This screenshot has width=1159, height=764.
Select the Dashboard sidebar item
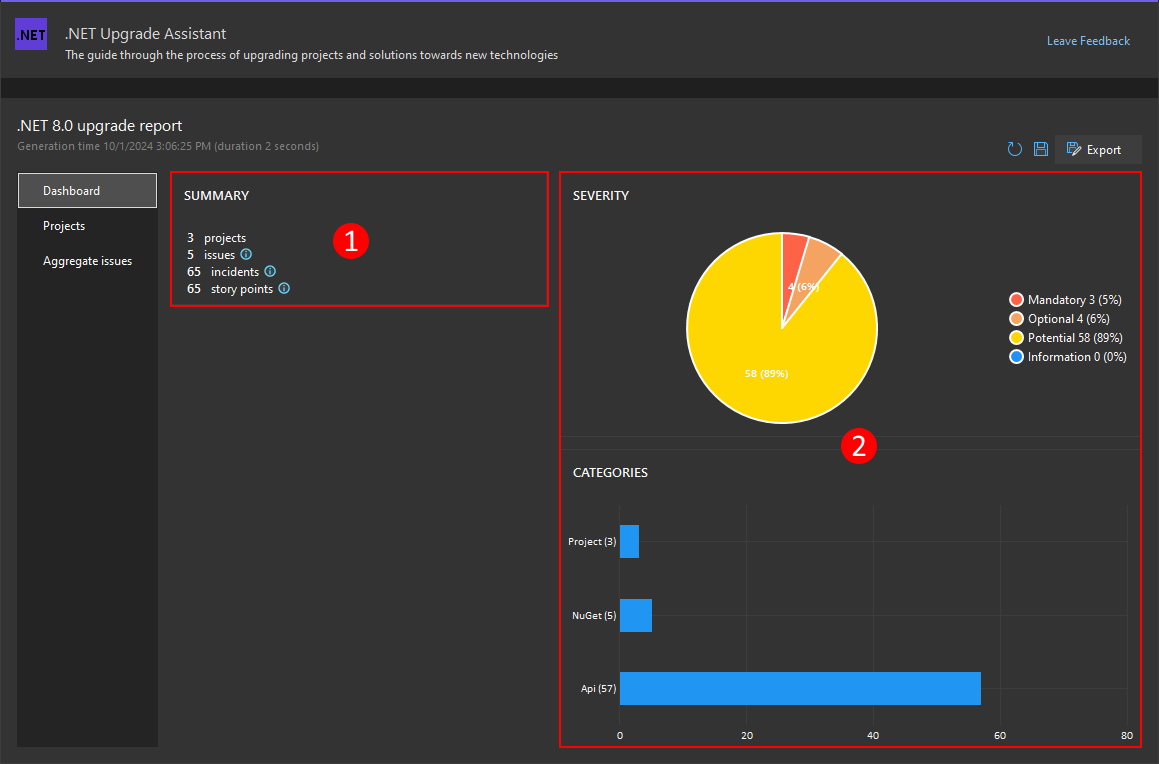pos(70,190)
